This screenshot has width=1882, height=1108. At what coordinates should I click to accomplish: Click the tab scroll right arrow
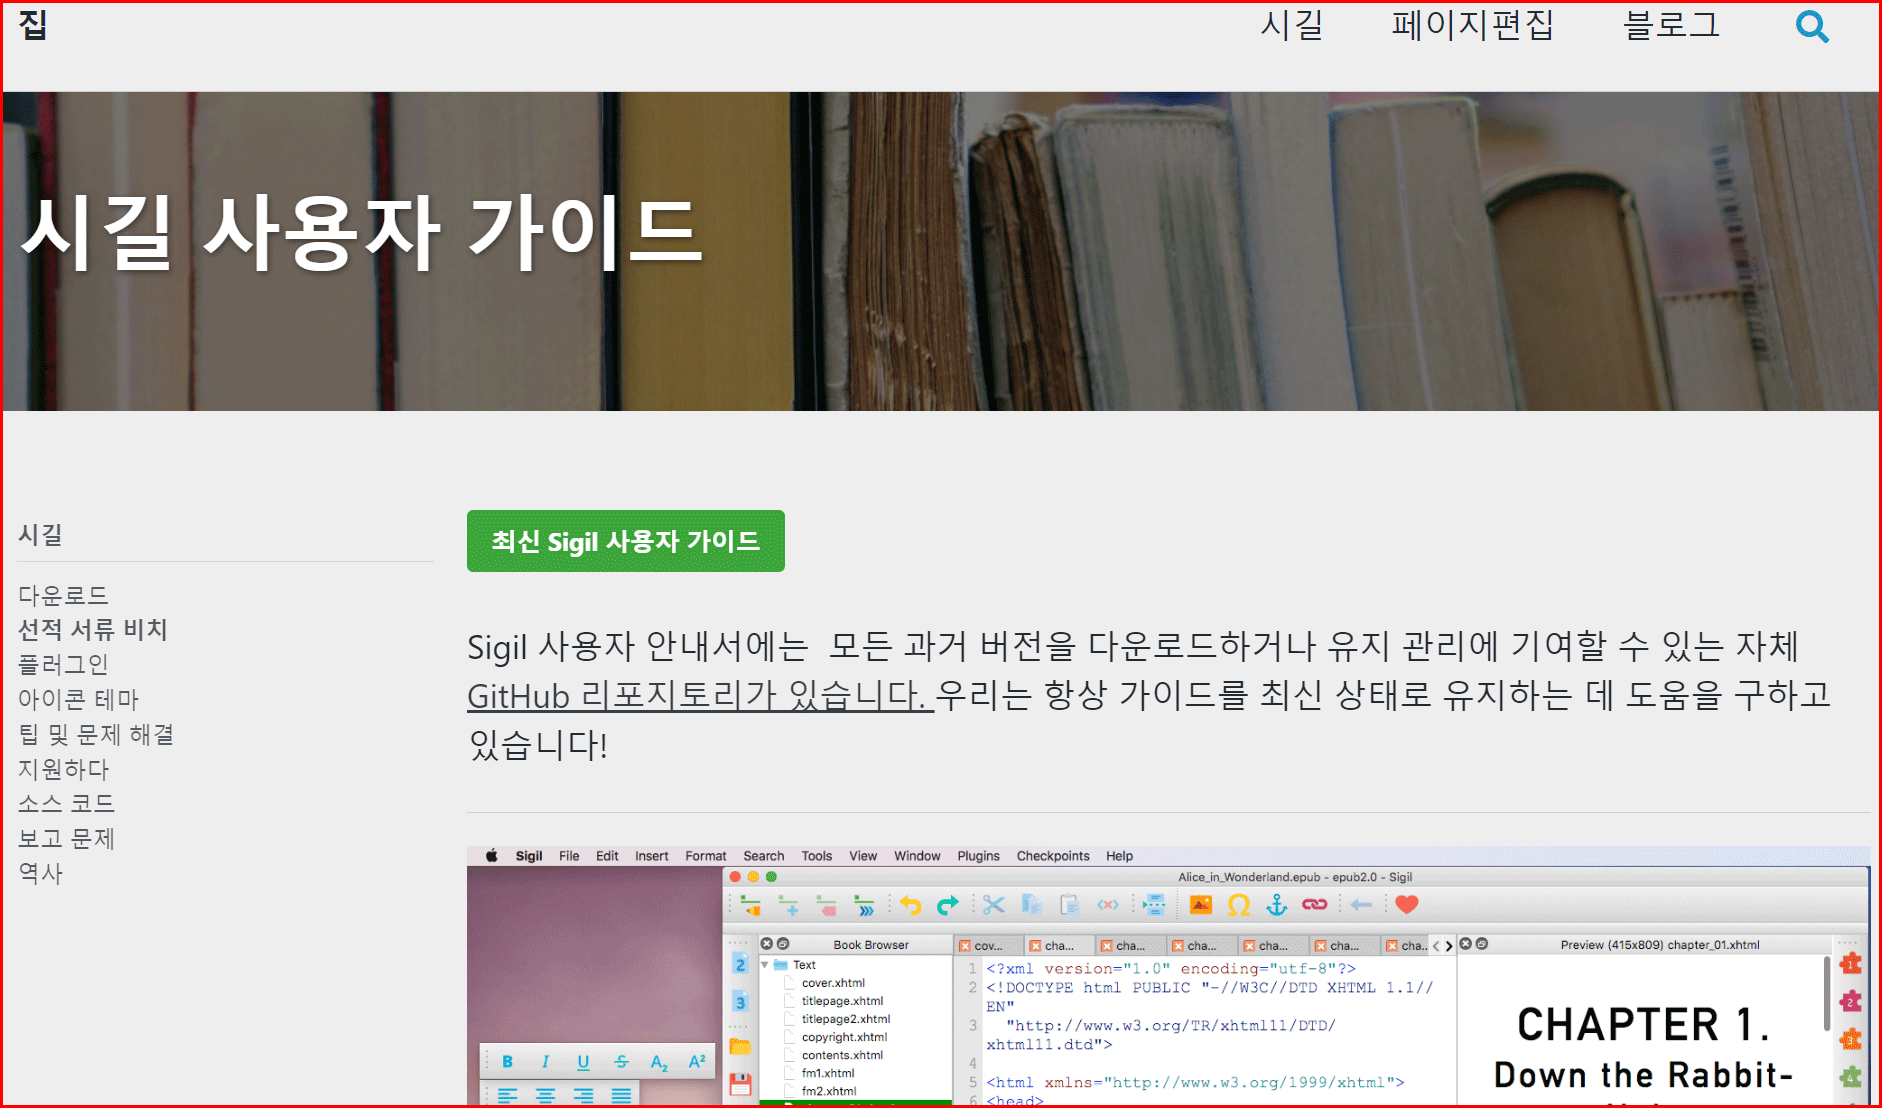click(1449, 946)
